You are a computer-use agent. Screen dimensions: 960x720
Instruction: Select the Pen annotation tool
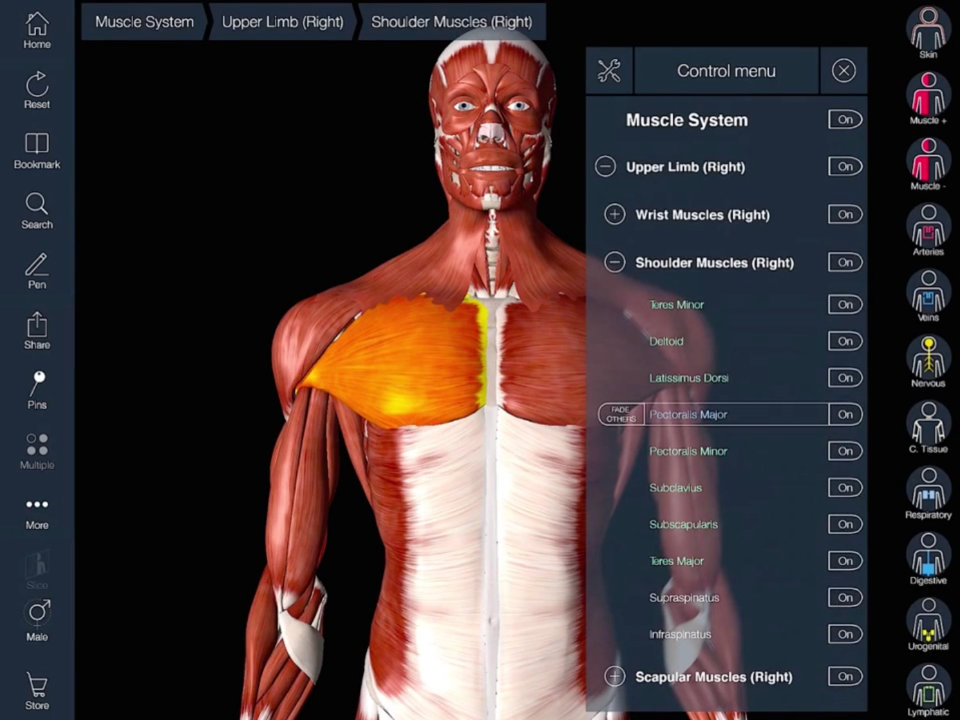[37, 270]
